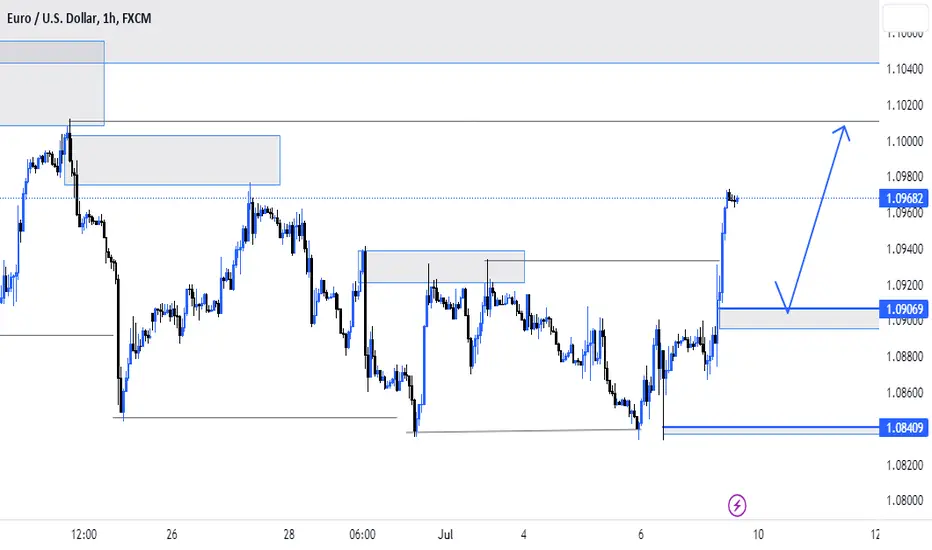Select the 1.08409 price level label
This screenshot has width=932, height=550.
pyautogui.click(x=903, y=428)
